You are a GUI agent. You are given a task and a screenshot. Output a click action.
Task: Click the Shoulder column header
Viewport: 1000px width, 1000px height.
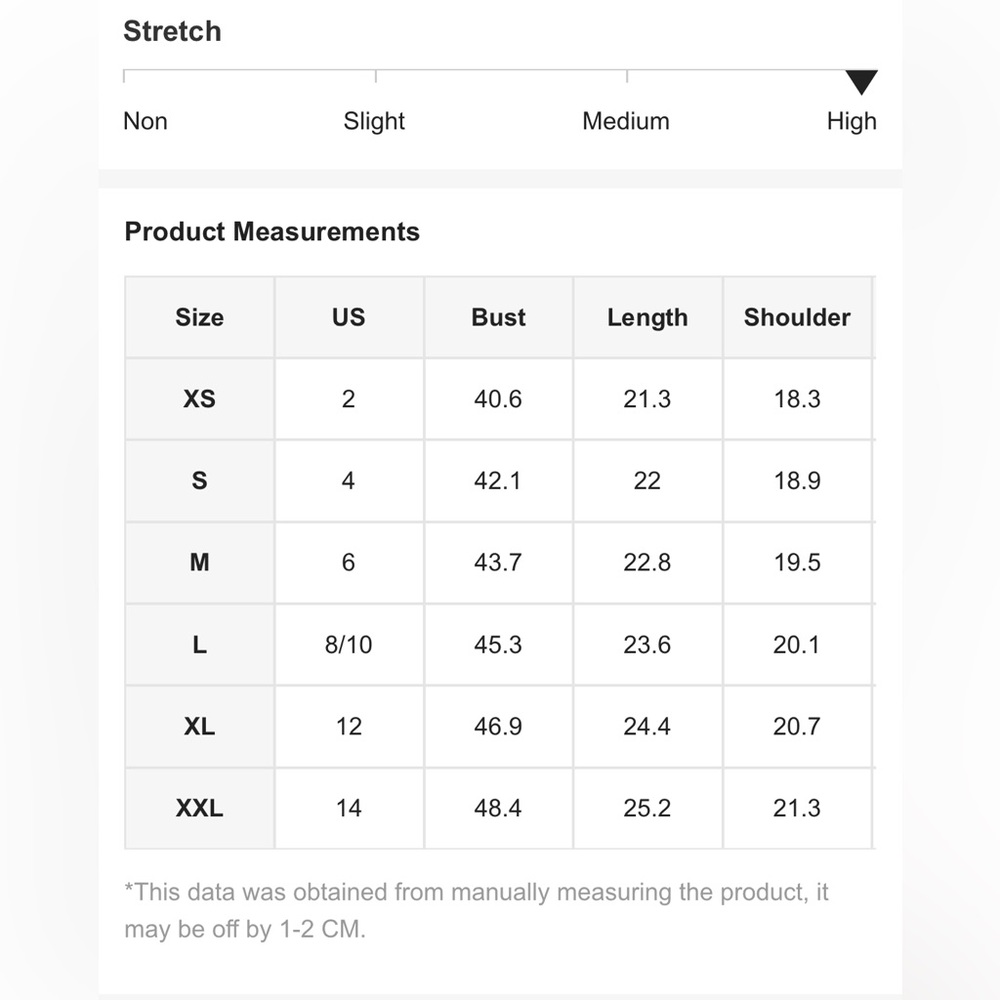pos(797,317)
